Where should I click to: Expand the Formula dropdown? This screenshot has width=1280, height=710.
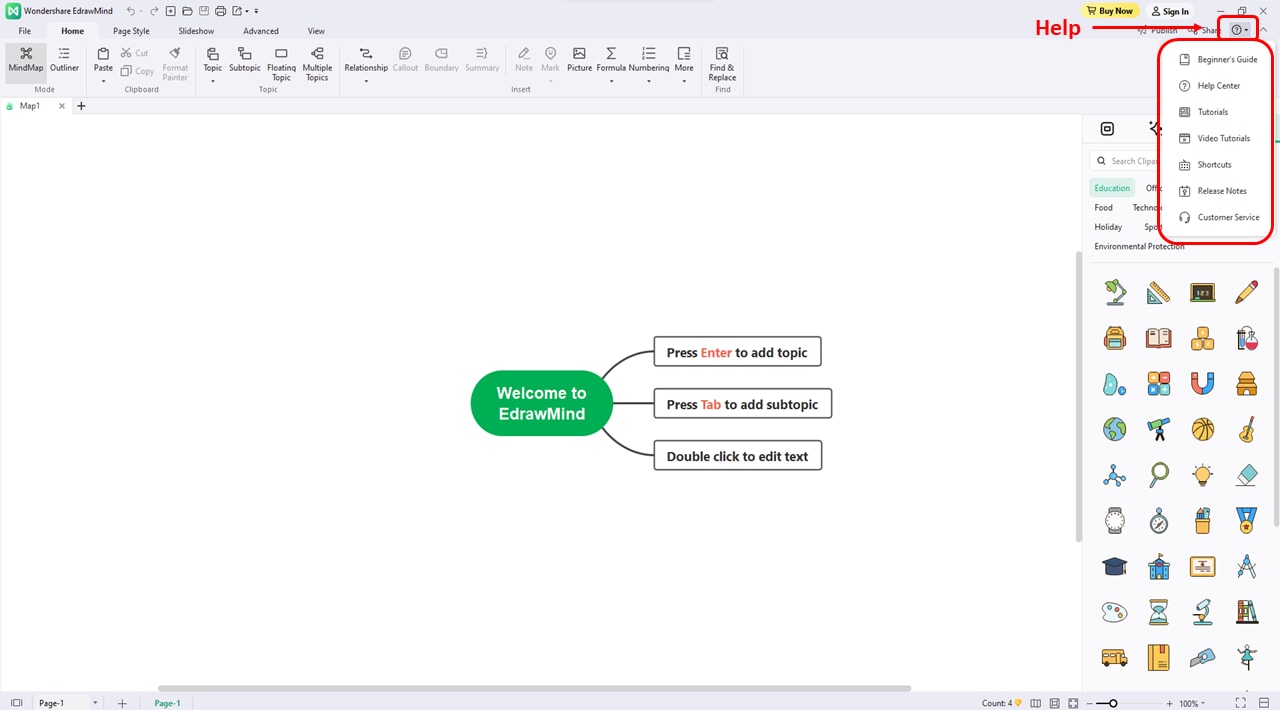(611, 80)
